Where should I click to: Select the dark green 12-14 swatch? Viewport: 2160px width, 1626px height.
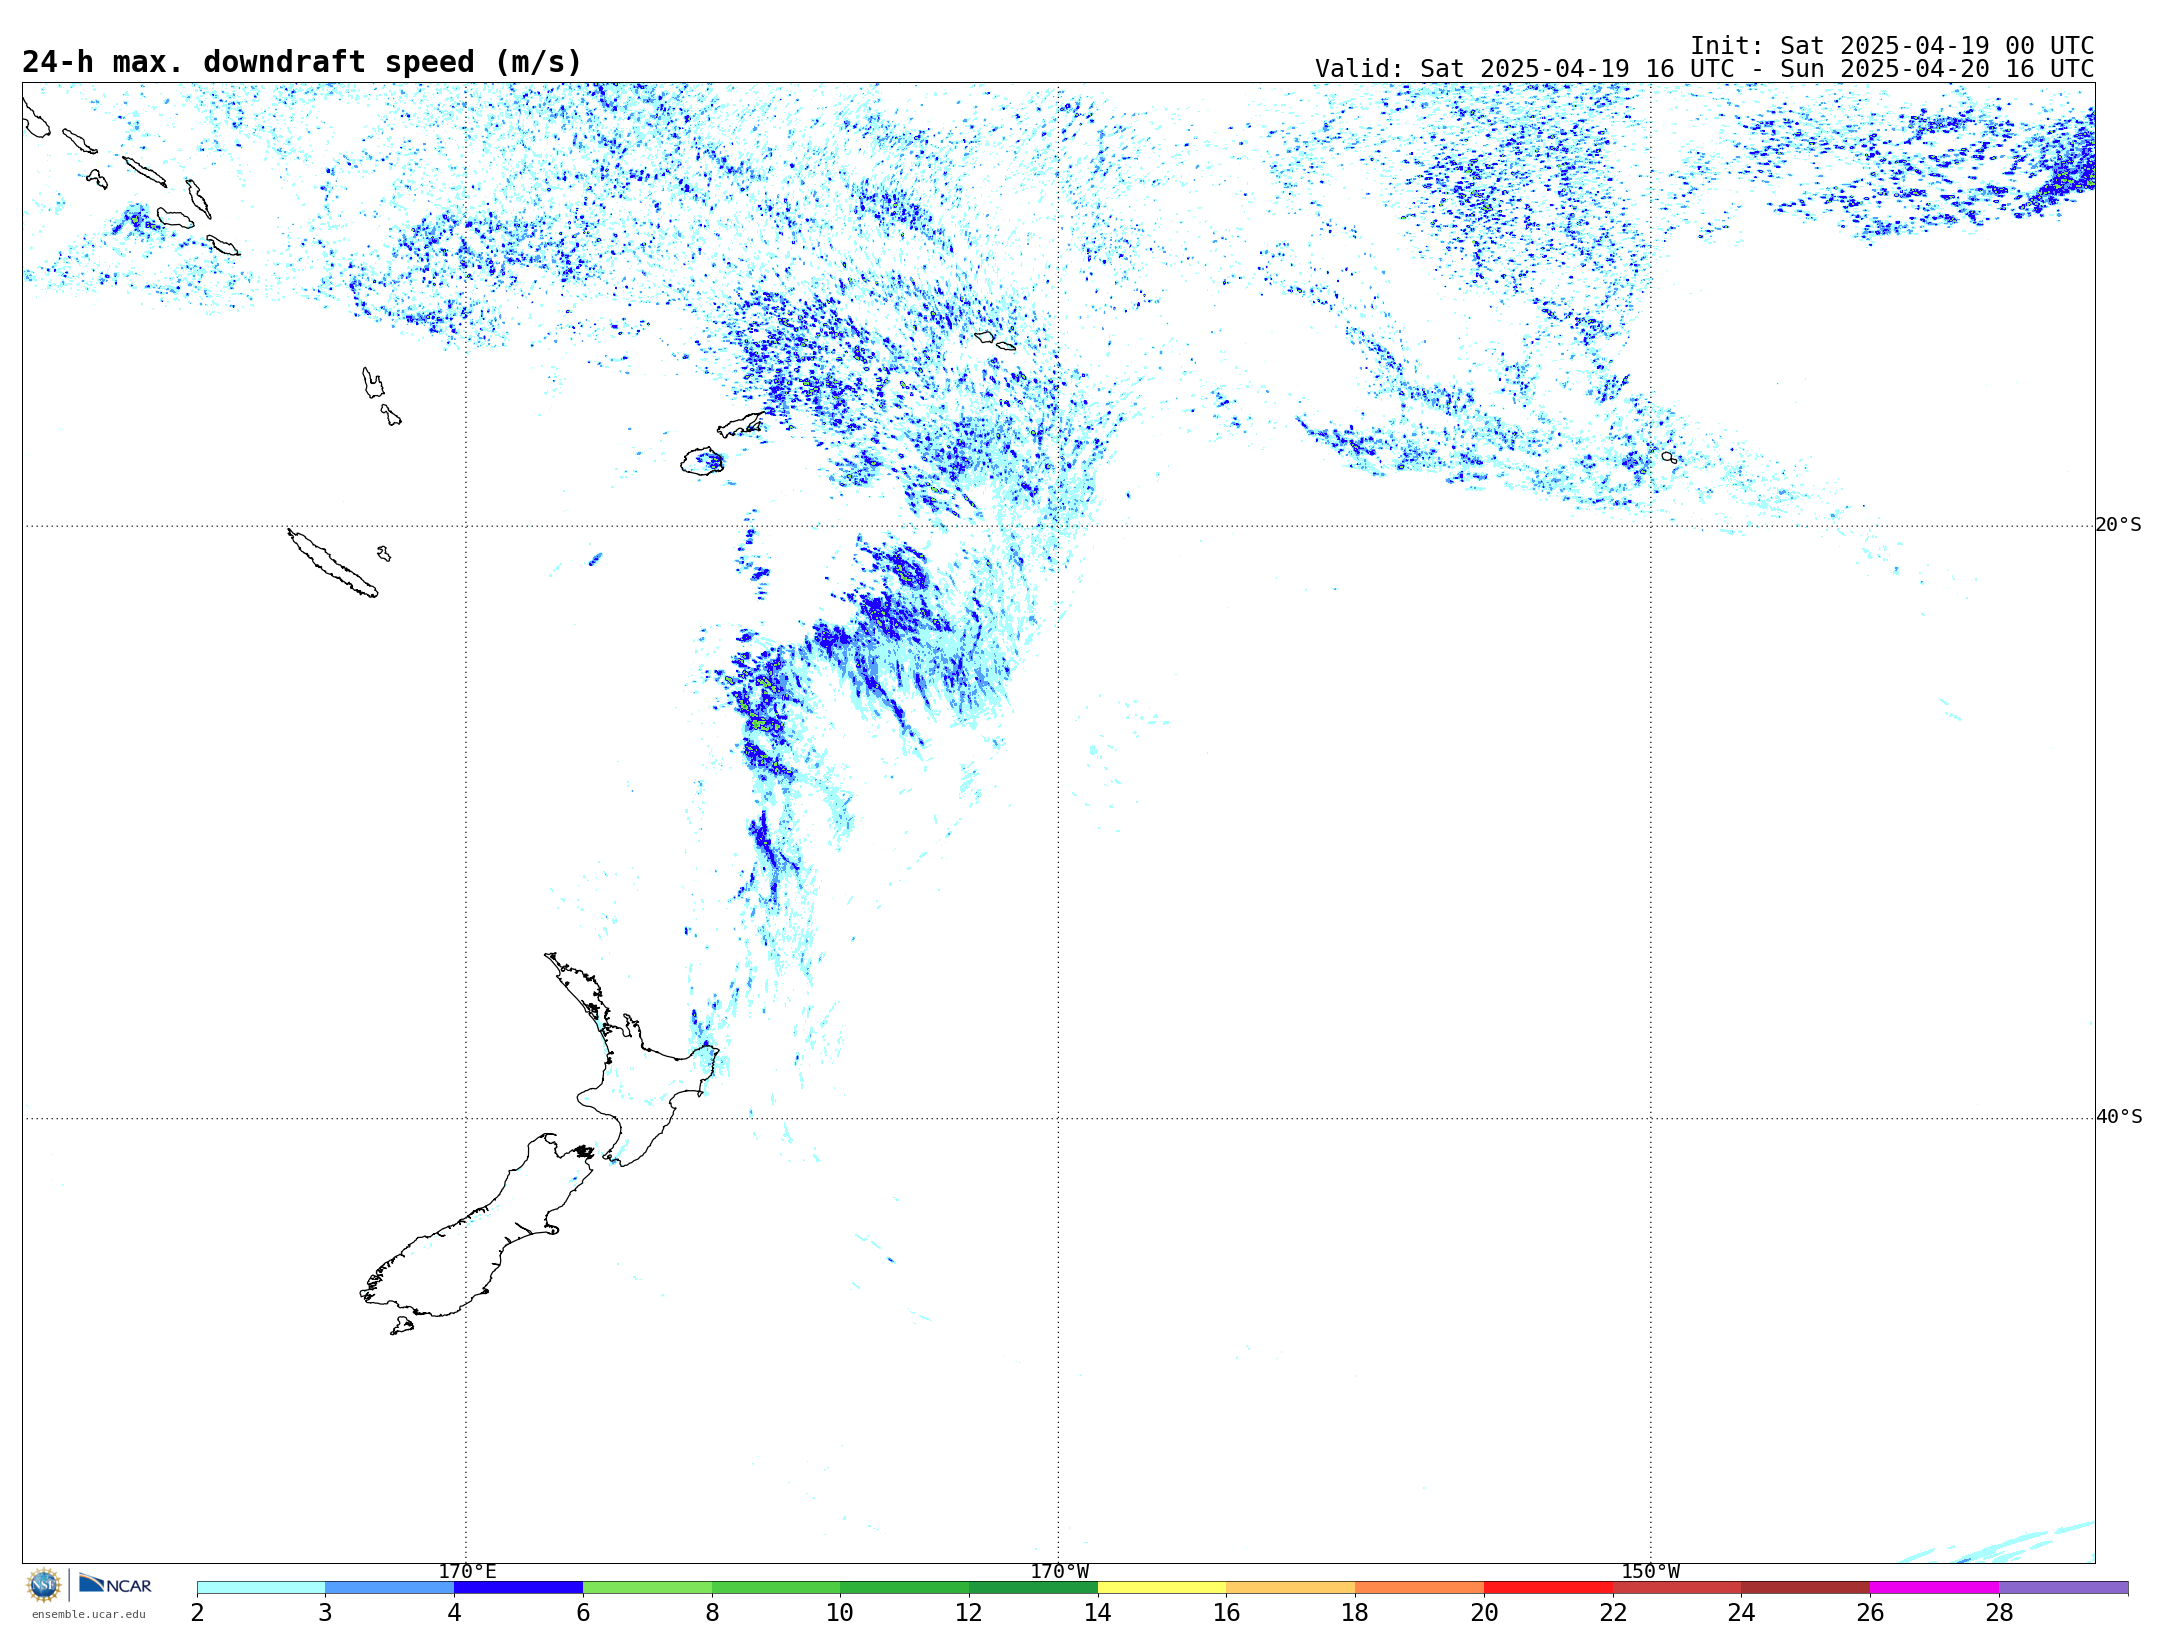pyautogui.click(x=1034, y=1588)
